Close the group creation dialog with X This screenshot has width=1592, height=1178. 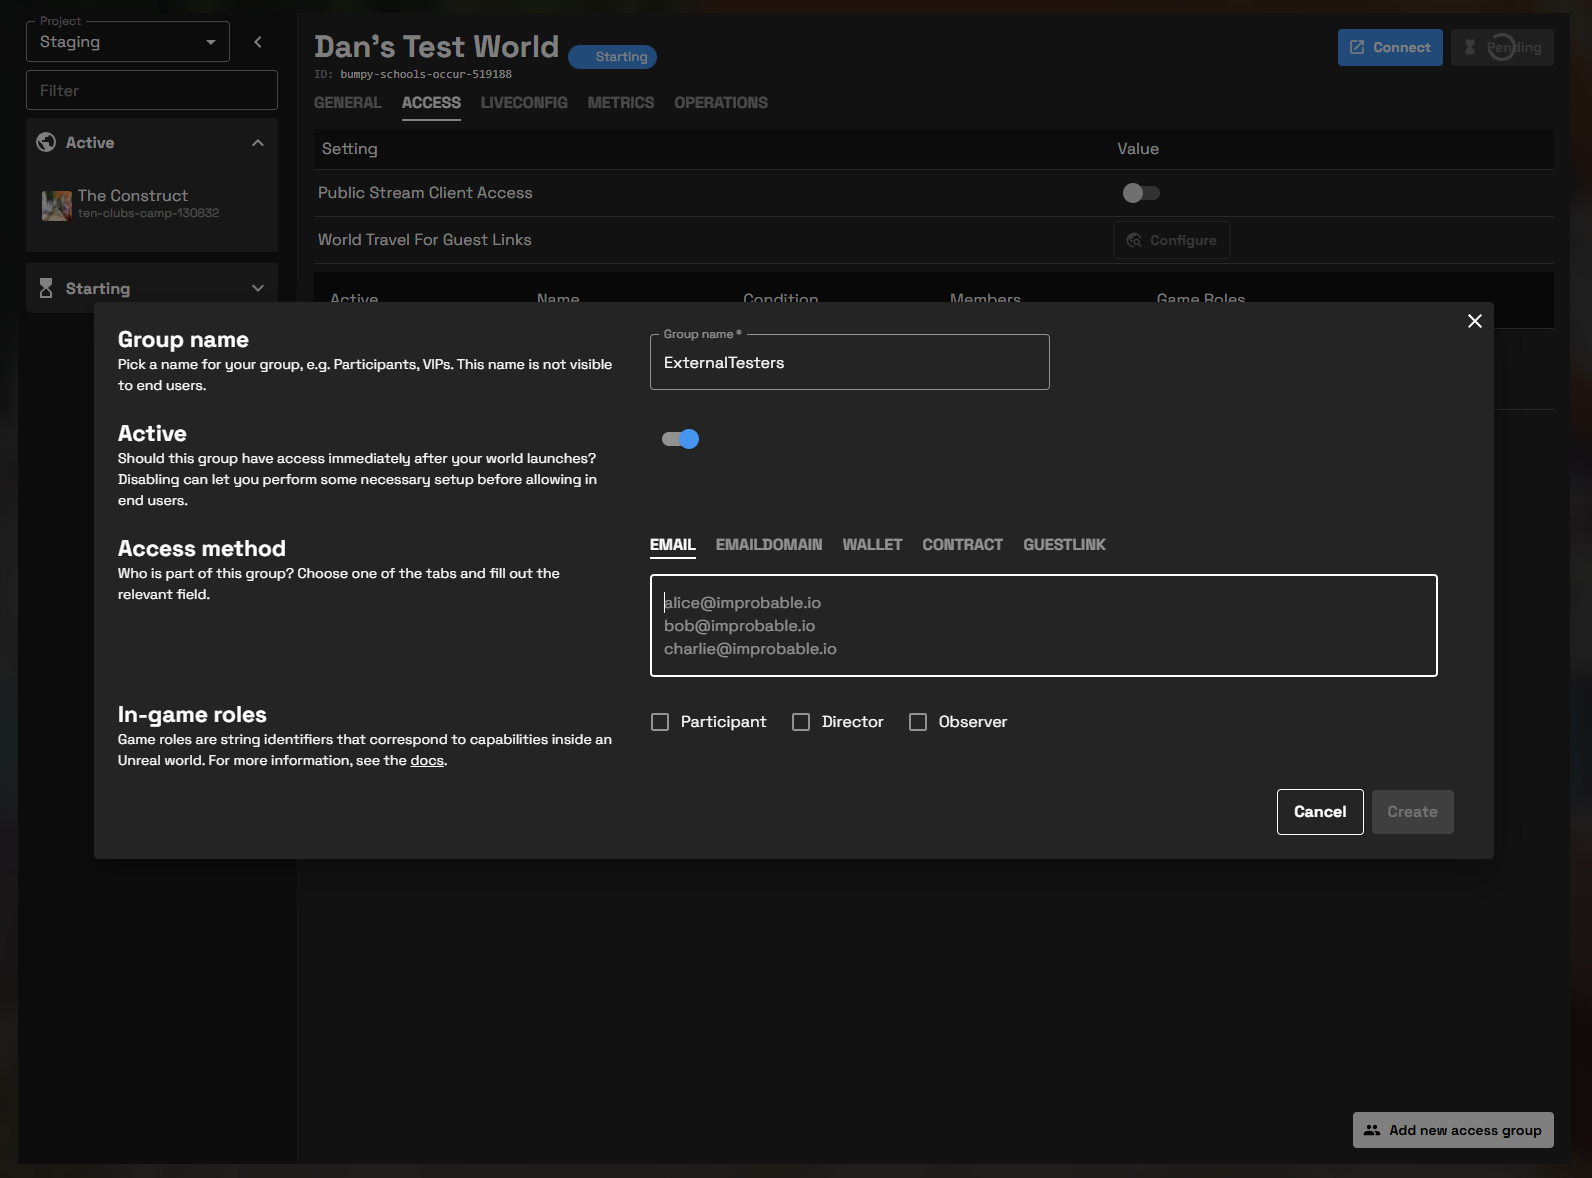[x=1474, y=321]
